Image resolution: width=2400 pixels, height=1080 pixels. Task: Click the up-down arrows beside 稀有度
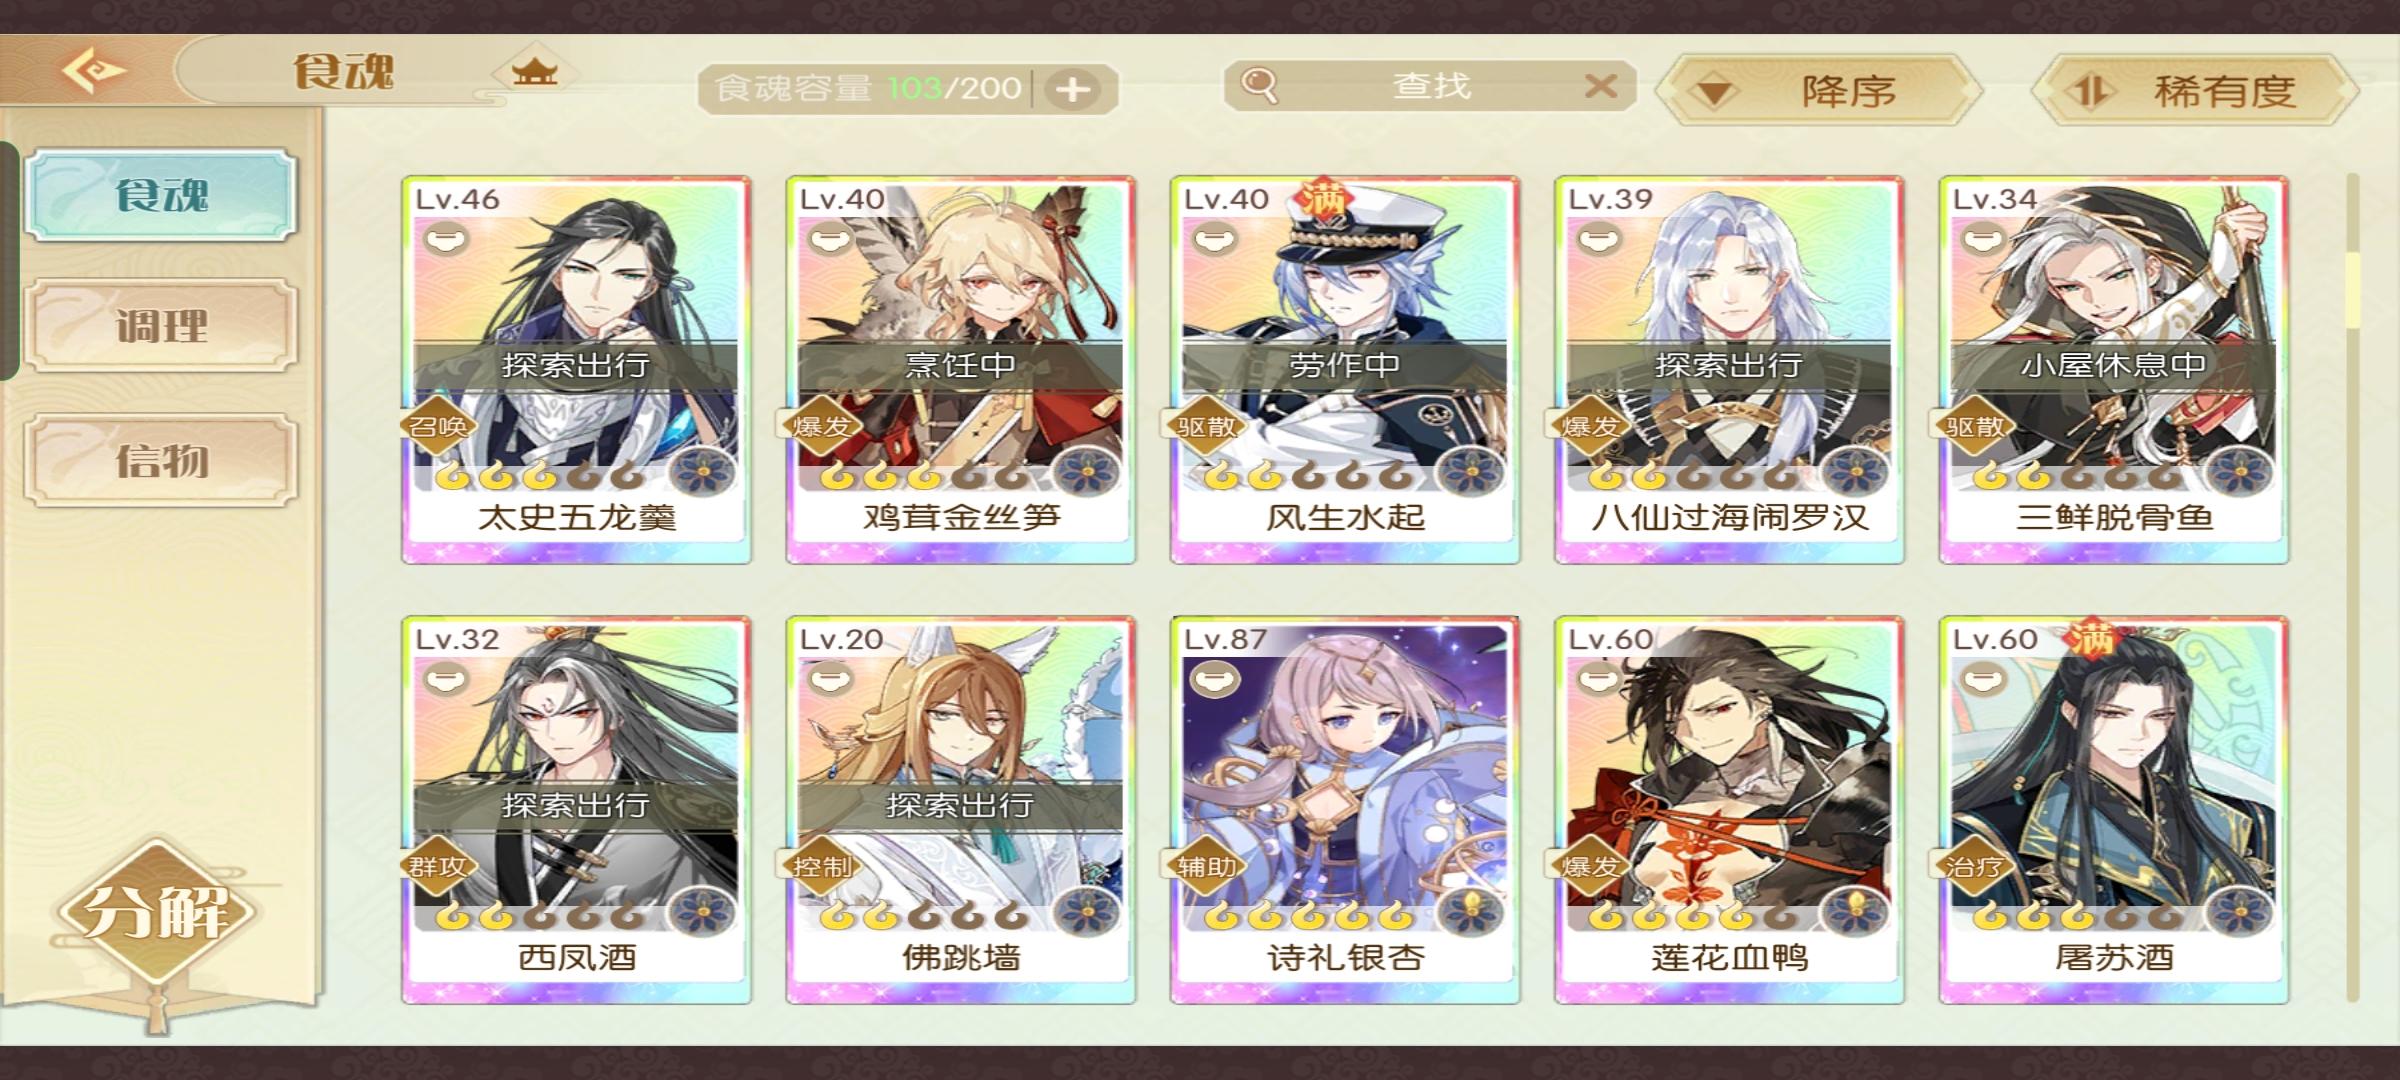tap(2090, 92)
